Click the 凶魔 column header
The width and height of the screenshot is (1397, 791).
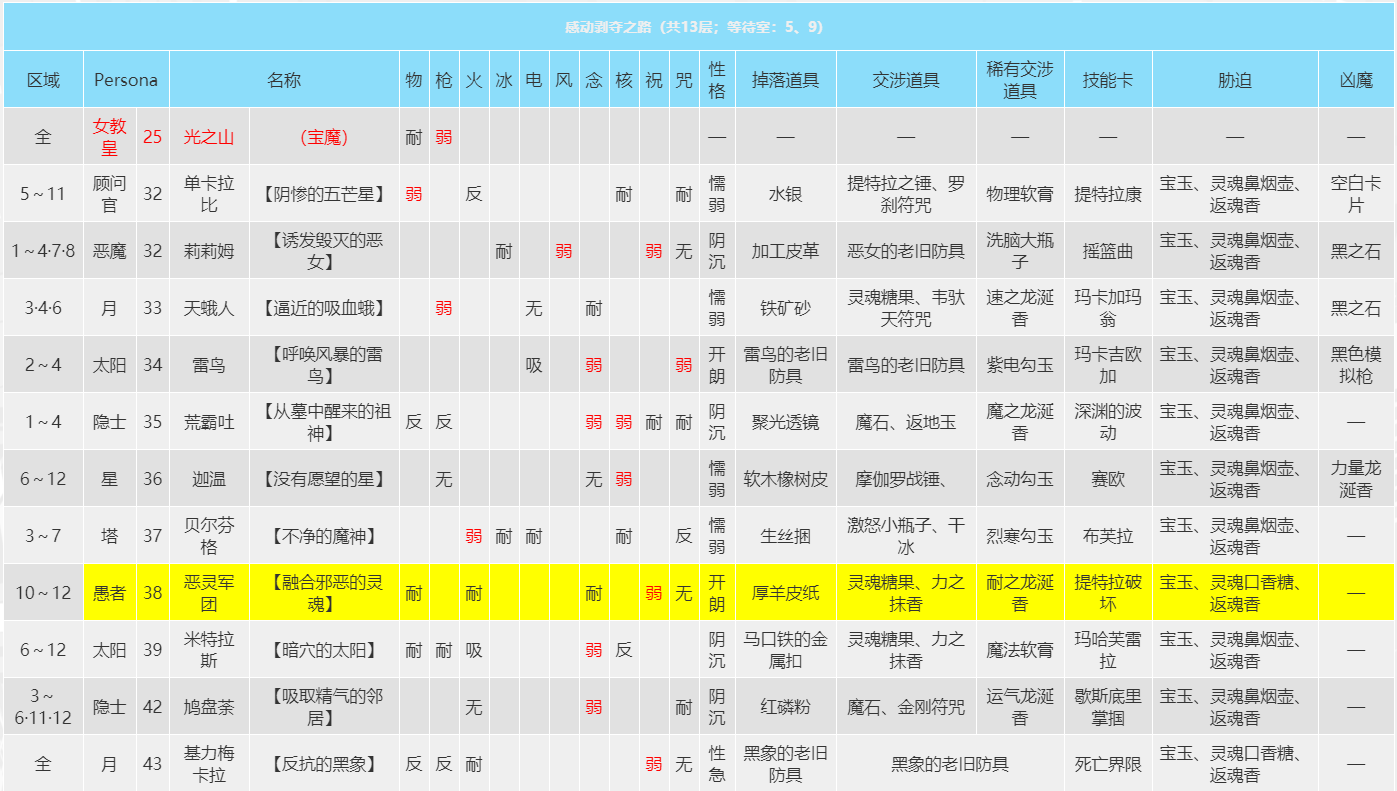(x=1356, y=80)
